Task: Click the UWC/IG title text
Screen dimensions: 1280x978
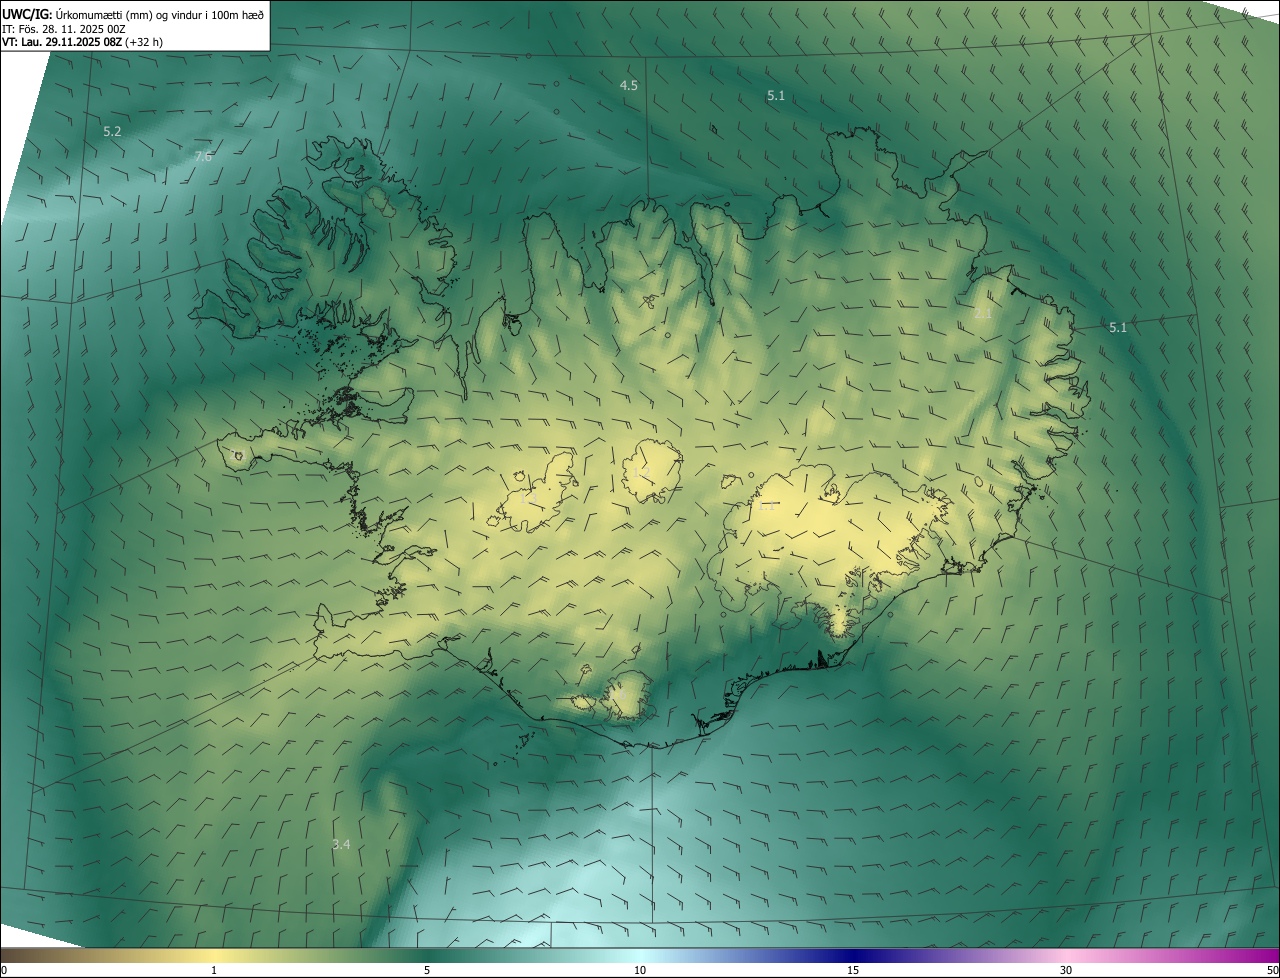Action: [x=27, y=13]
